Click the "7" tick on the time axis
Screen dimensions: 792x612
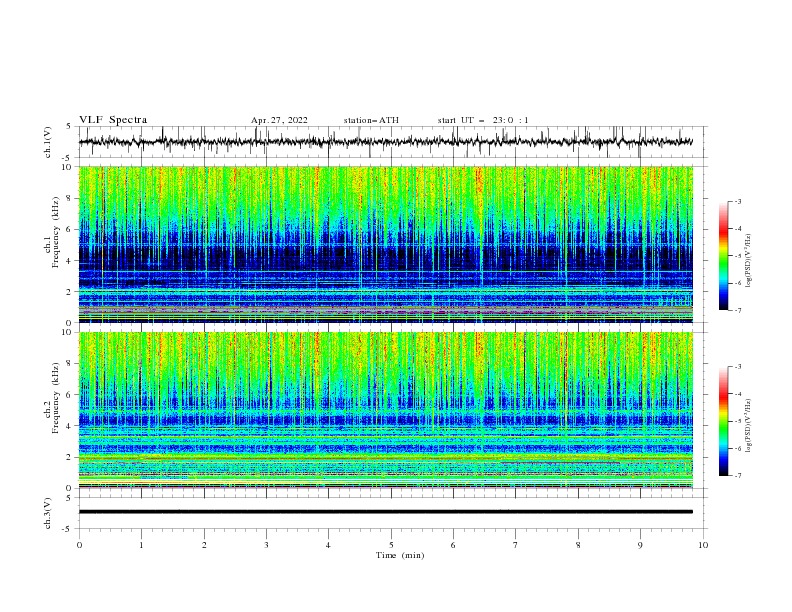516,545
